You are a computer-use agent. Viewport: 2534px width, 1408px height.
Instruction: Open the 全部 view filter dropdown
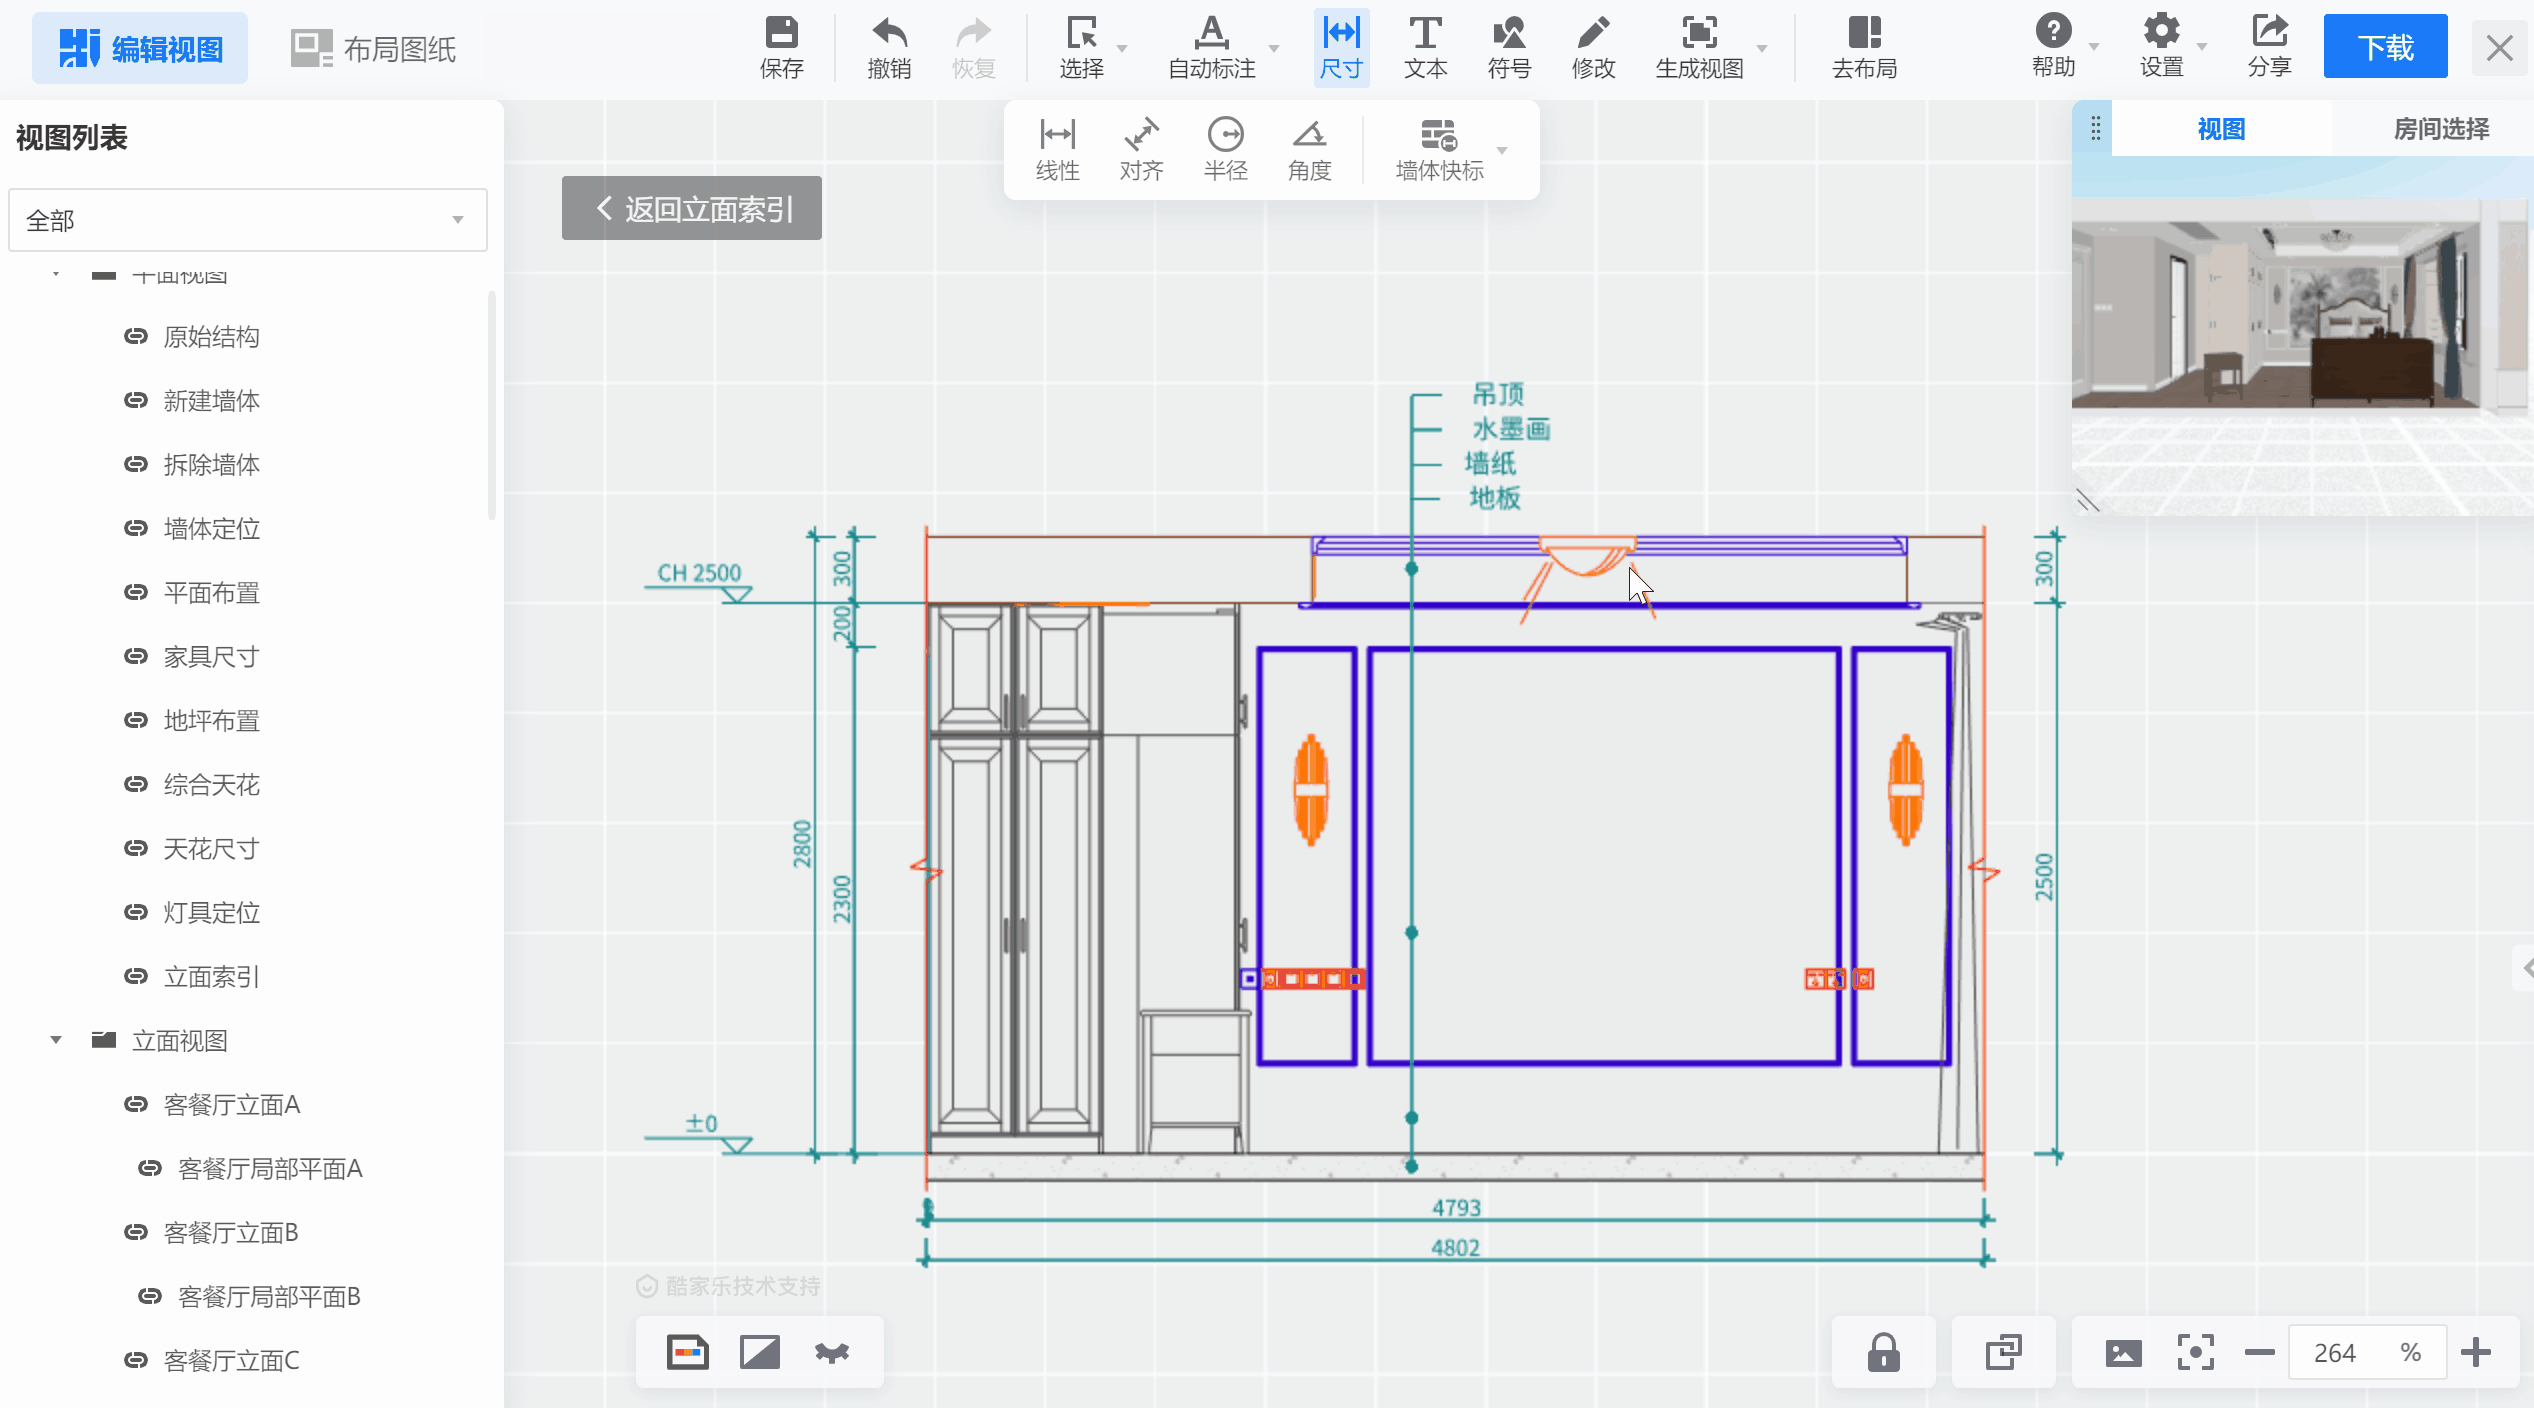click(x=247, y=220)
